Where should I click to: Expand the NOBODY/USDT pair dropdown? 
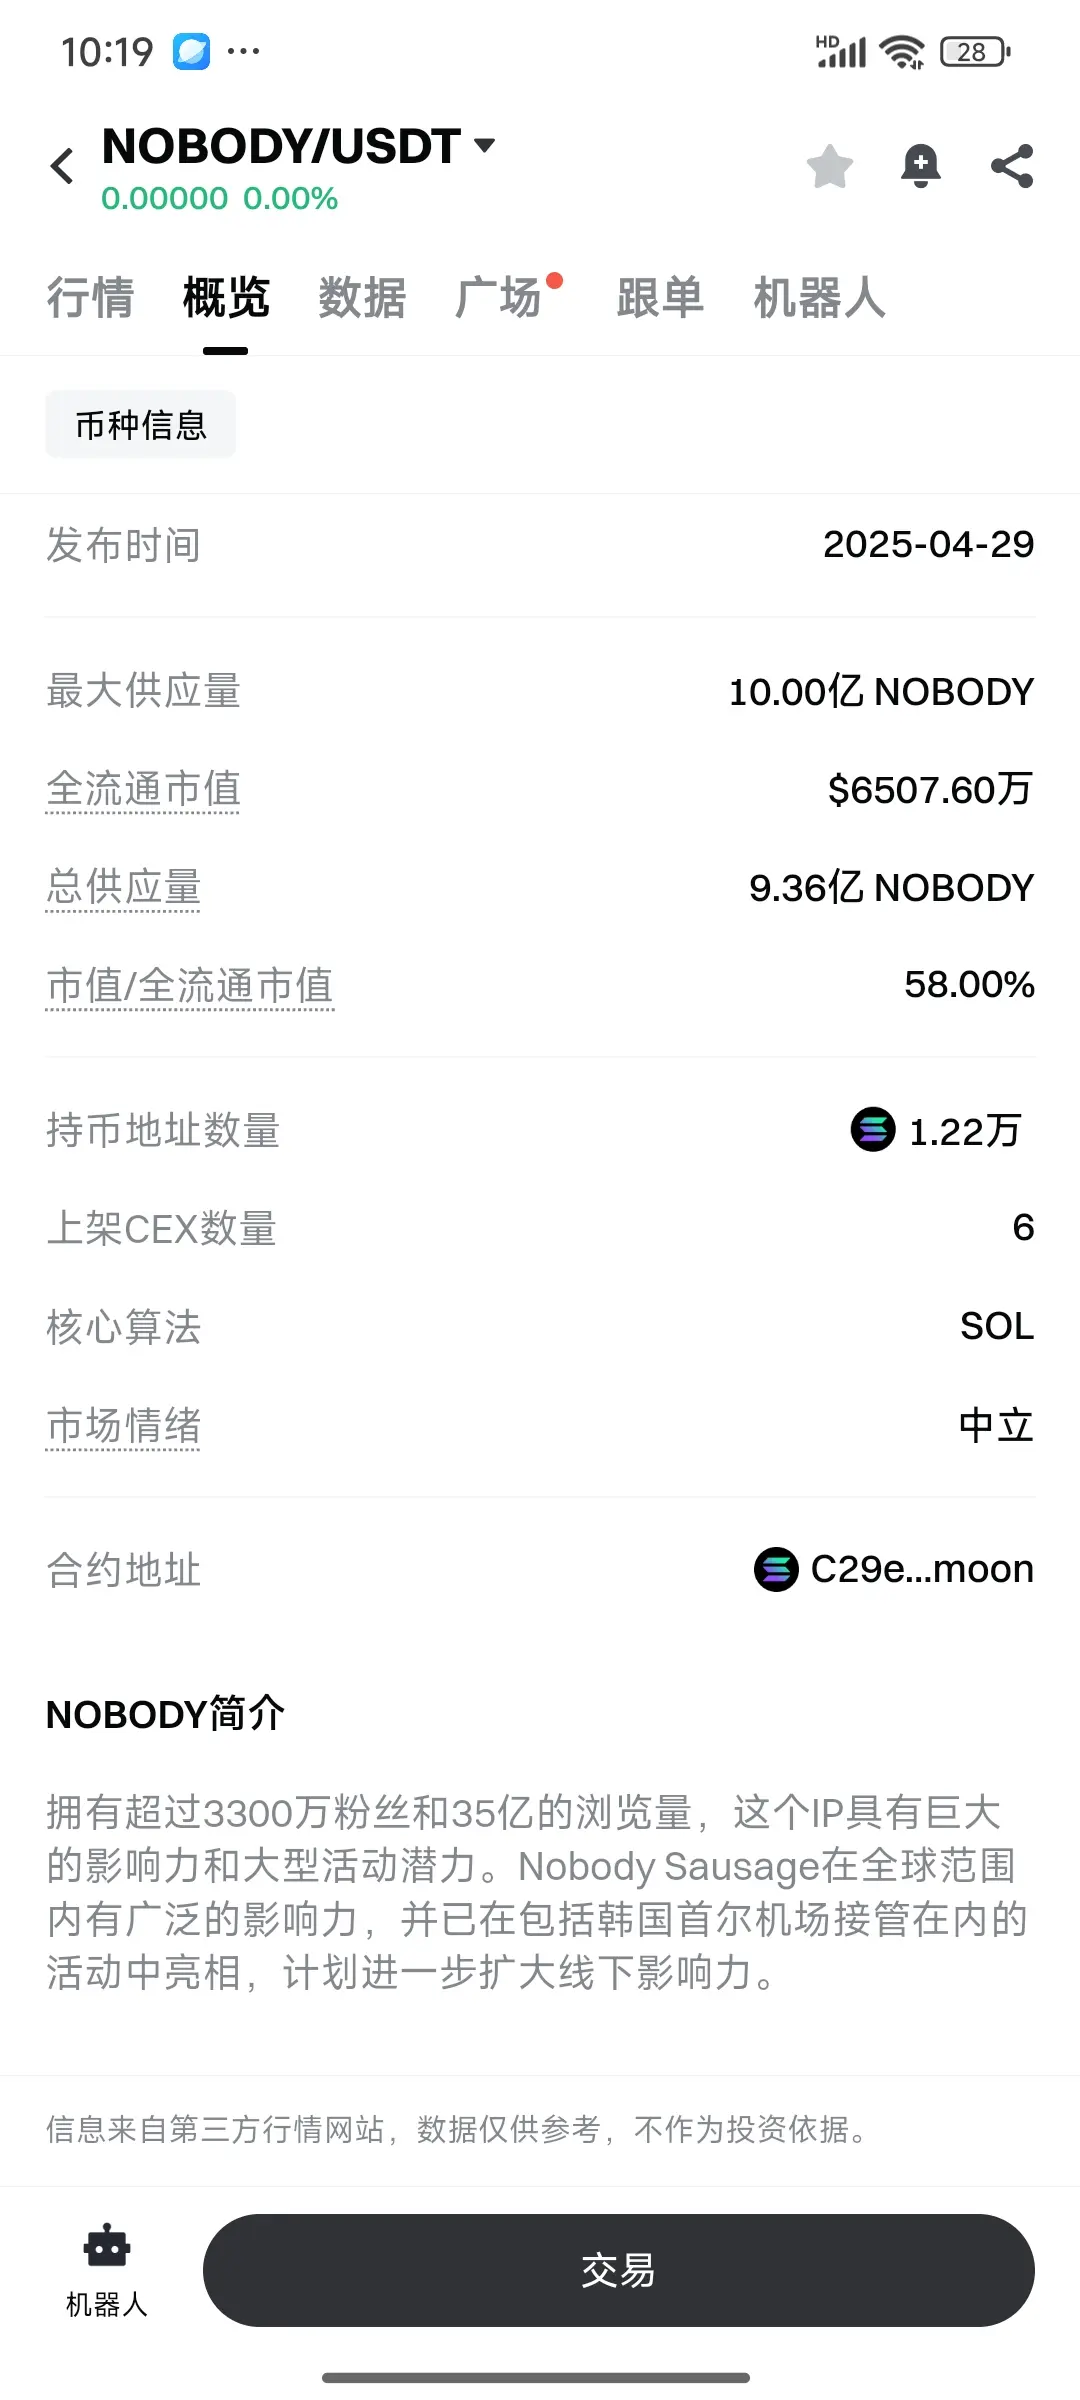(x=485, y=146)
